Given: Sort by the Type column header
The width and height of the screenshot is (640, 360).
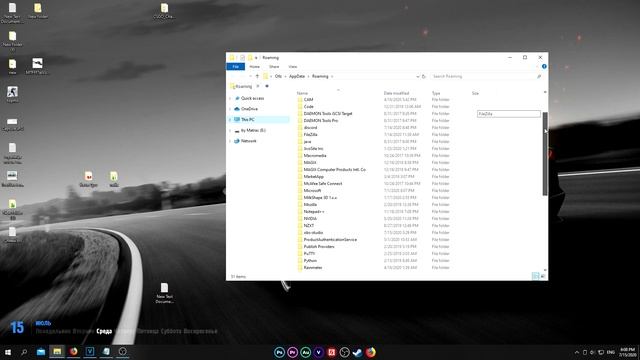Looking at the screenshot, I should click(x=436, y=93).
